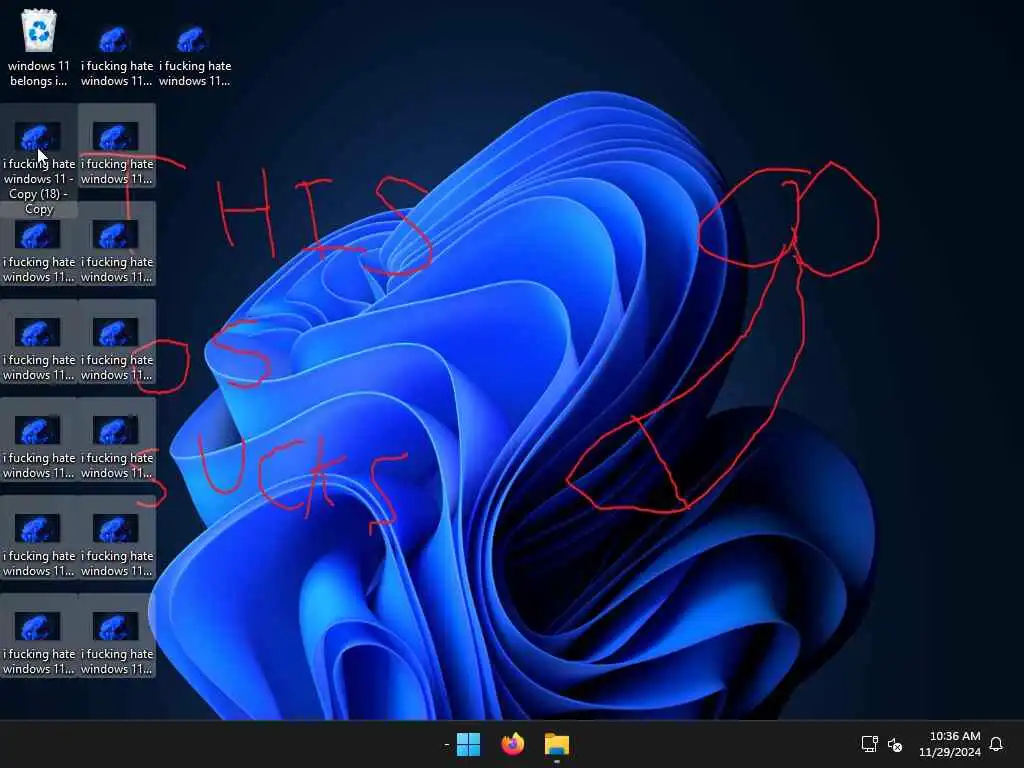
Task: Select the desktop file ending 'Copy (18) - Copy'
Action: pyautogui.click(x=39, y=161)
